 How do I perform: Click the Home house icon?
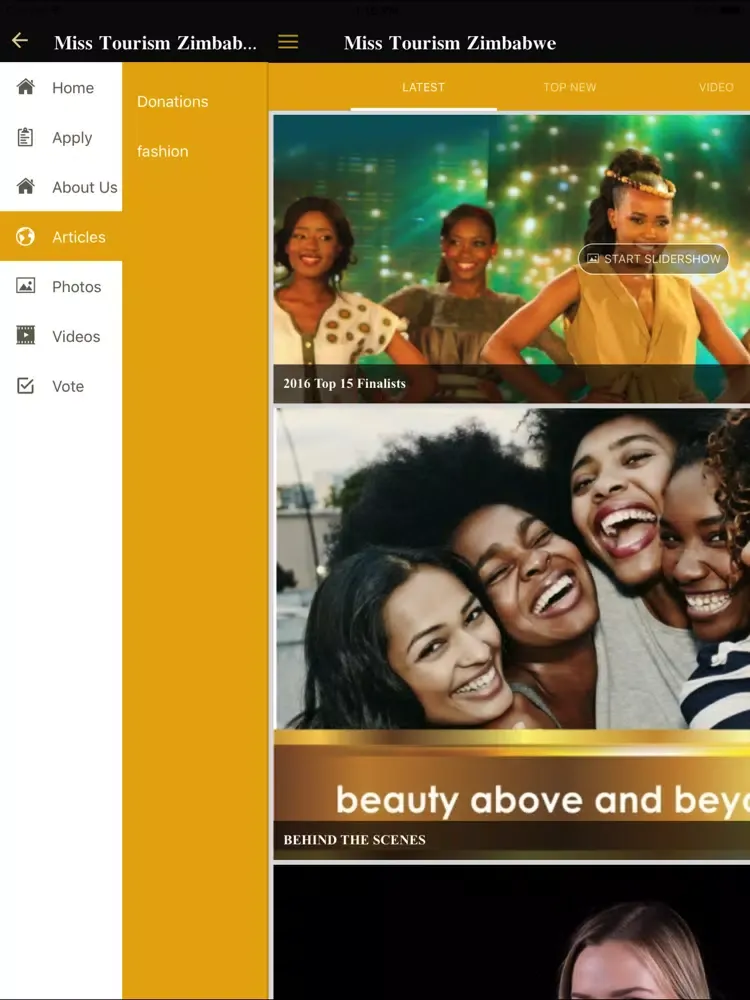click(x=26, y=87)
